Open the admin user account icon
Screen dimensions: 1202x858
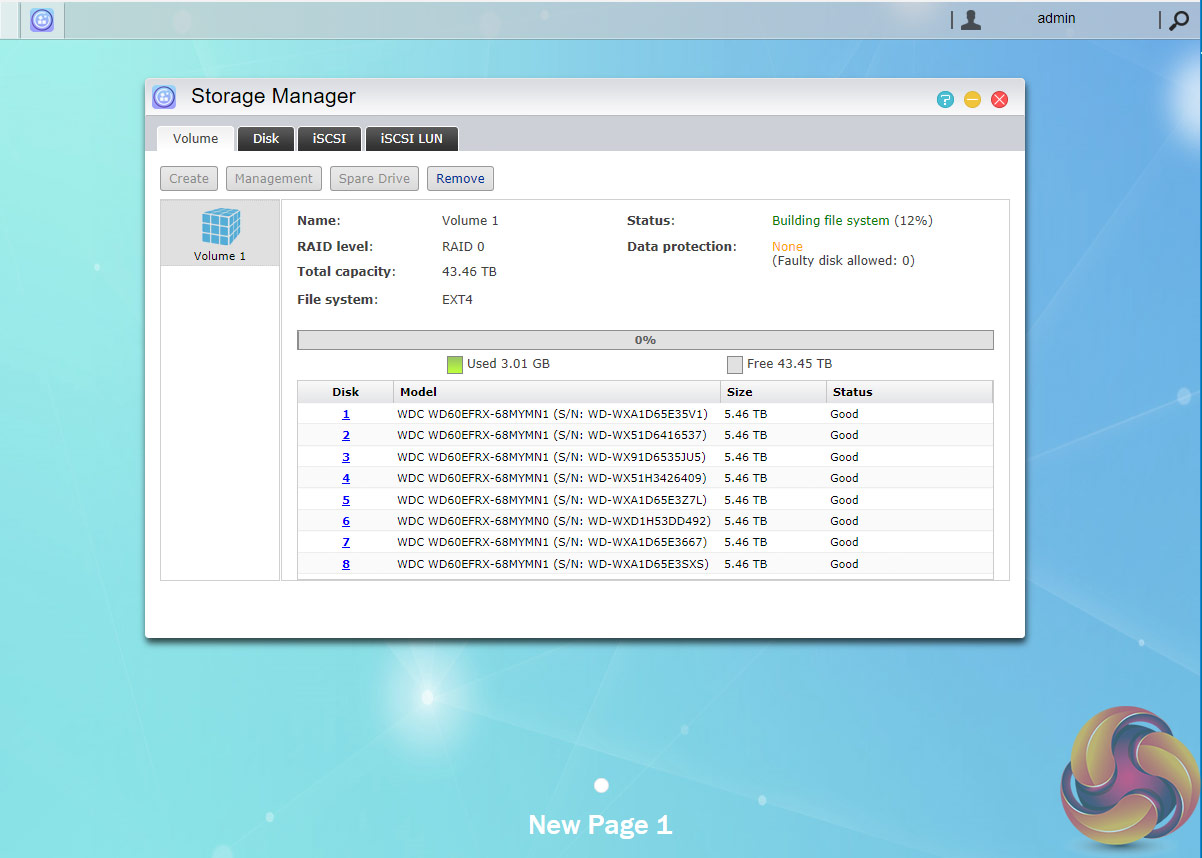pyautogui.click(x=970, y=20)
